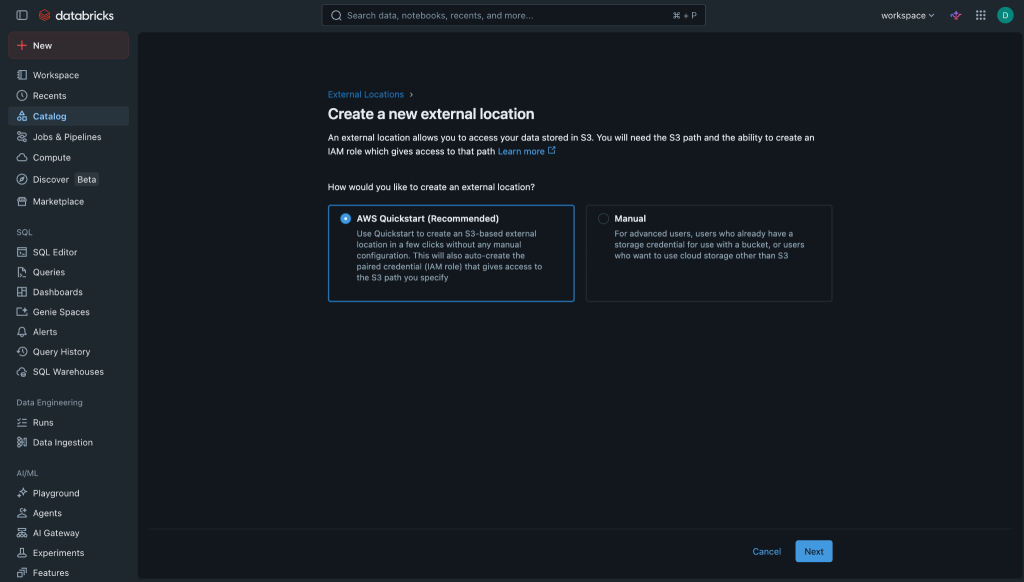Click the Next button
The height and width of the screenshot is (582, 1024).
click(x=814, y=551)
